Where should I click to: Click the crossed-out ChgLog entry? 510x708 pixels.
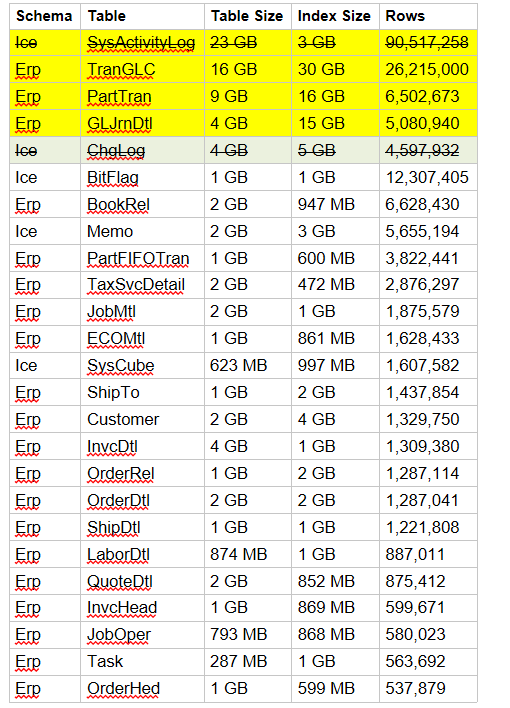pyautogui.click(x=116, y=151)
